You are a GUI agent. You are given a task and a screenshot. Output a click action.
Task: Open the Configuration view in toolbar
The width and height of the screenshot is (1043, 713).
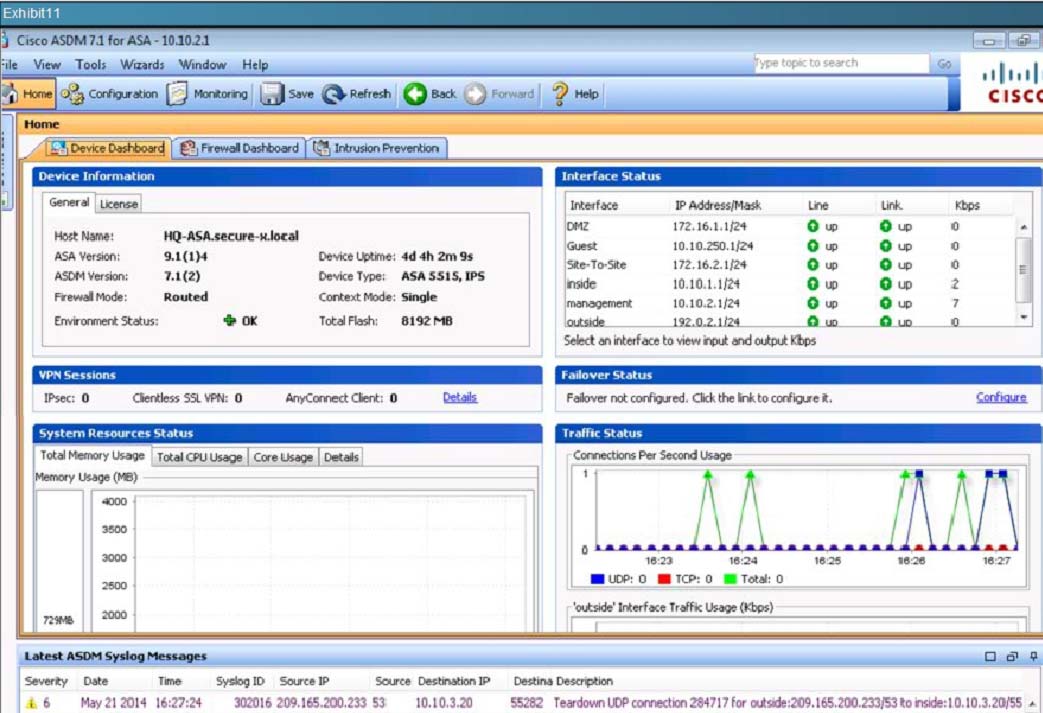[x=110, y=94]
